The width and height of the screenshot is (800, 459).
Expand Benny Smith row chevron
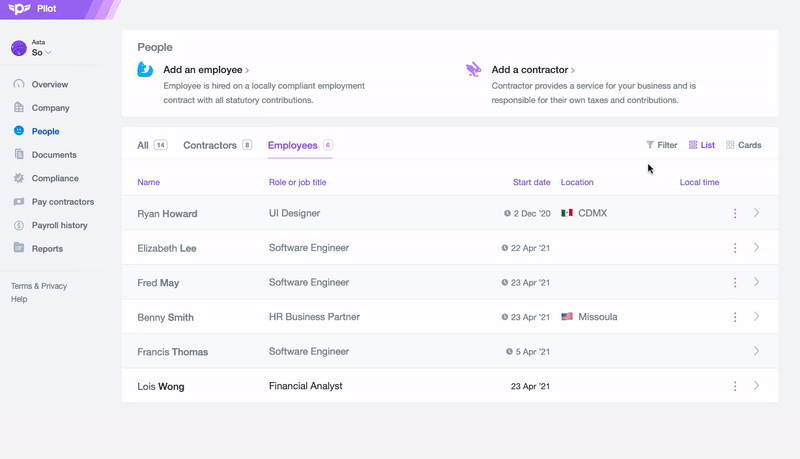pos(757,317)
